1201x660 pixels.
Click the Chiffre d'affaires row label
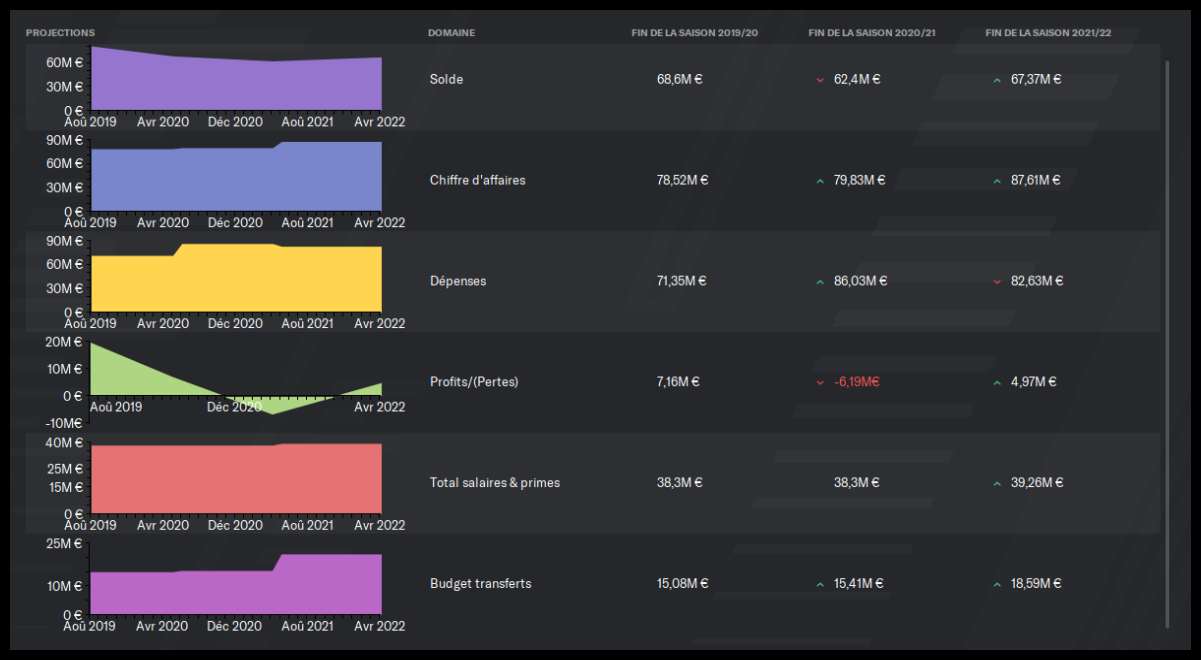point(477,180)
